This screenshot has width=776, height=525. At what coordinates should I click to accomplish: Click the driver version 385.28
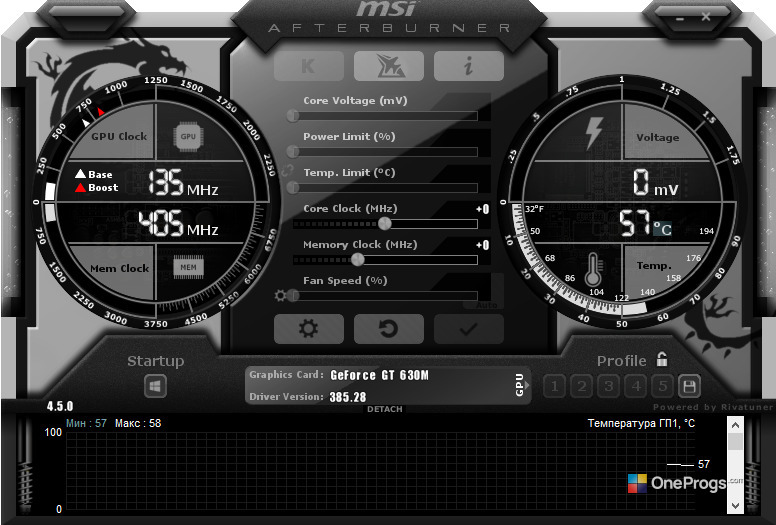[348, 397]
